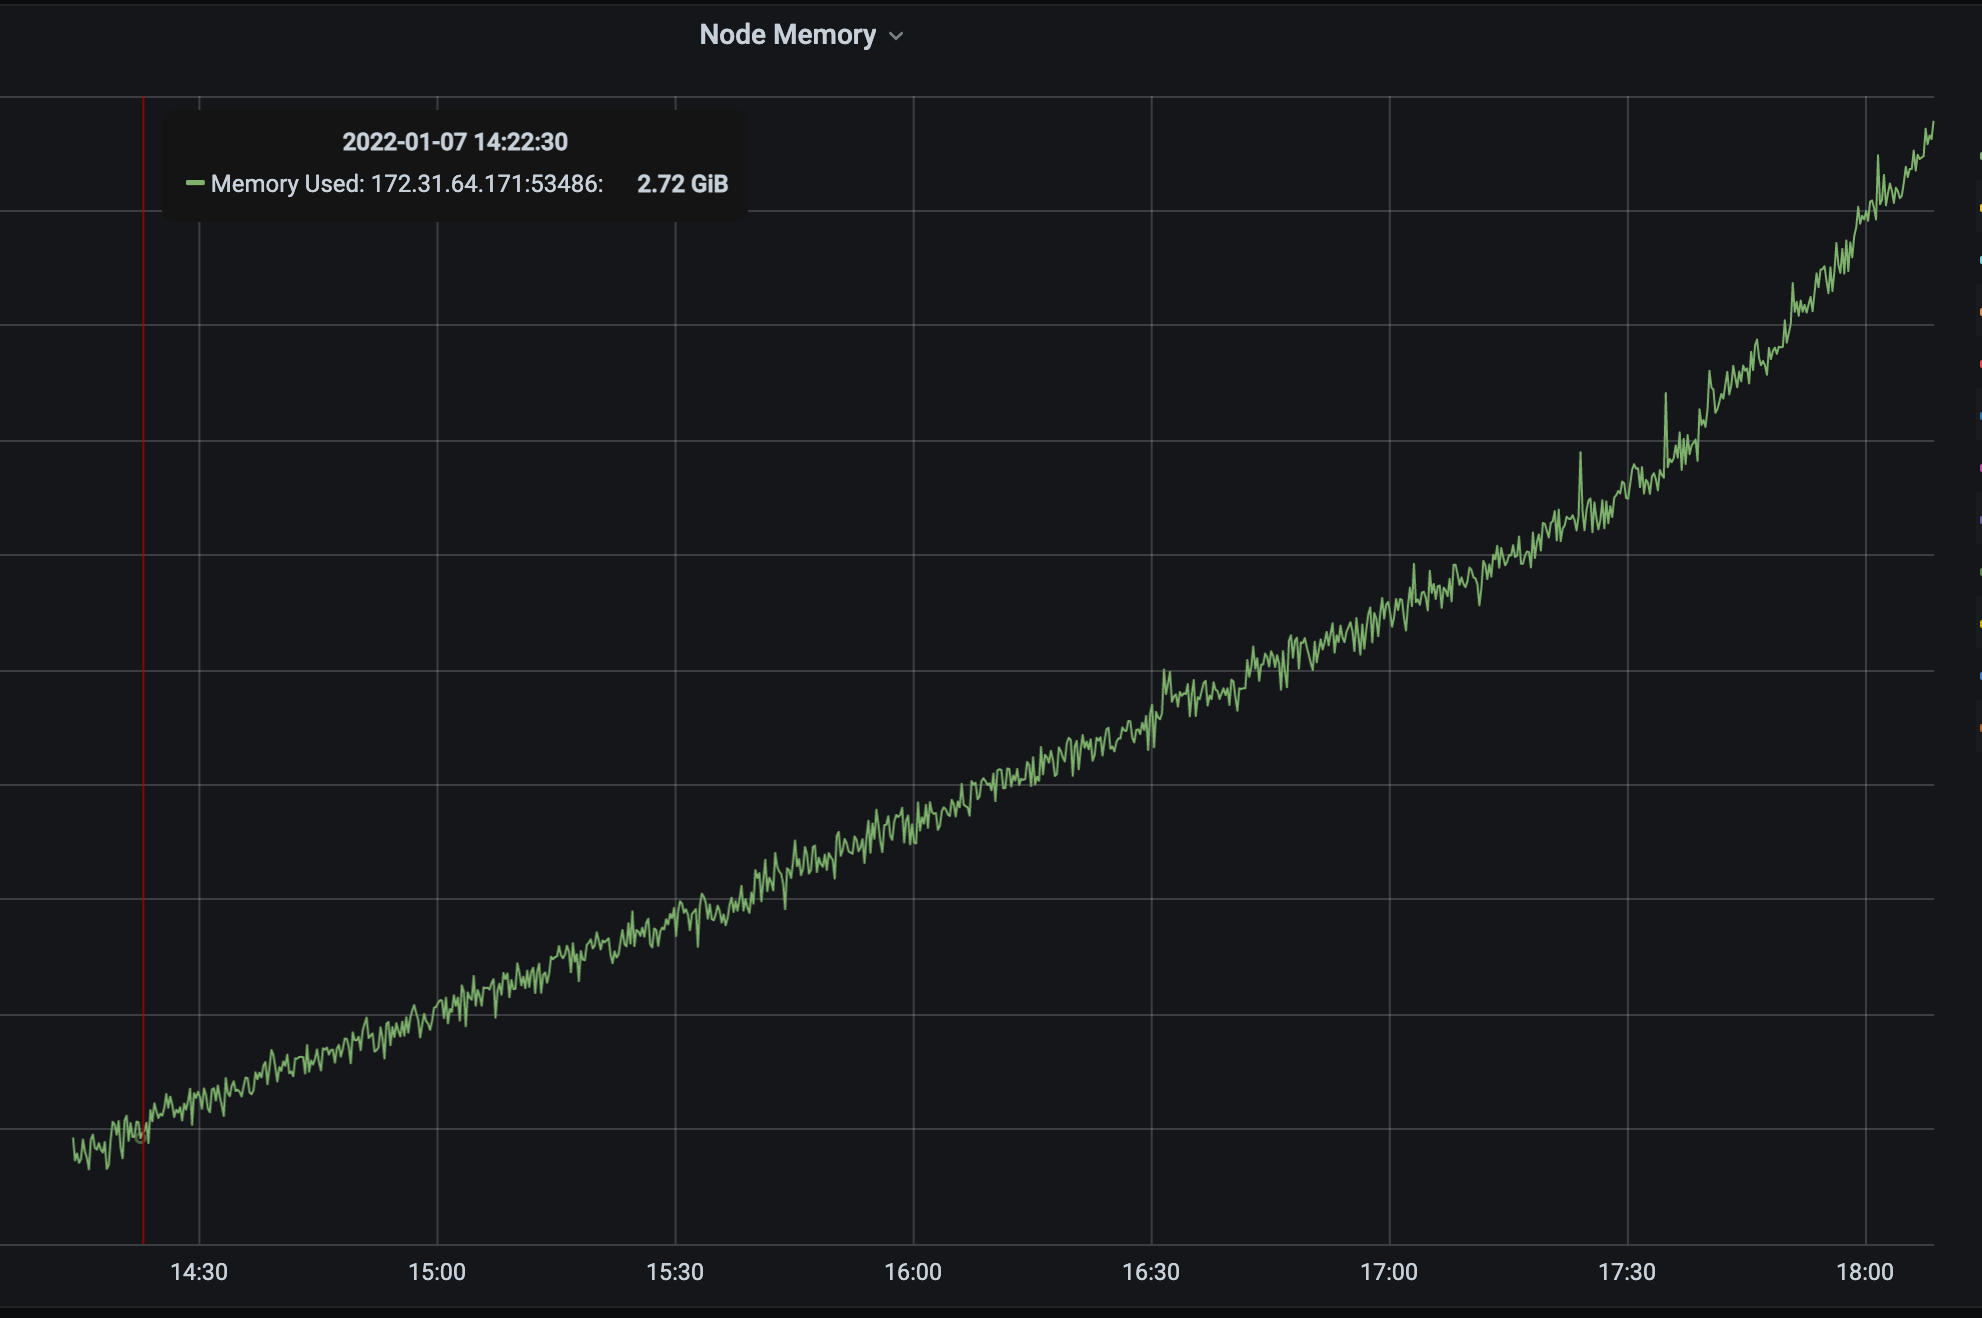Click the 15:00 time axis label

(x=437, y=1272)
